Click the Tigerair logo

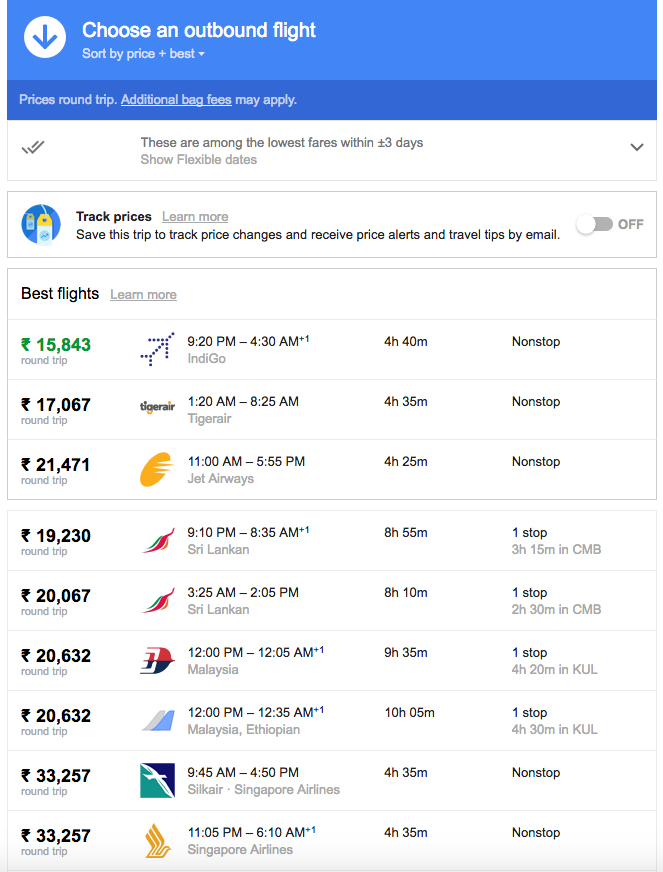click(x=157, y=407)
